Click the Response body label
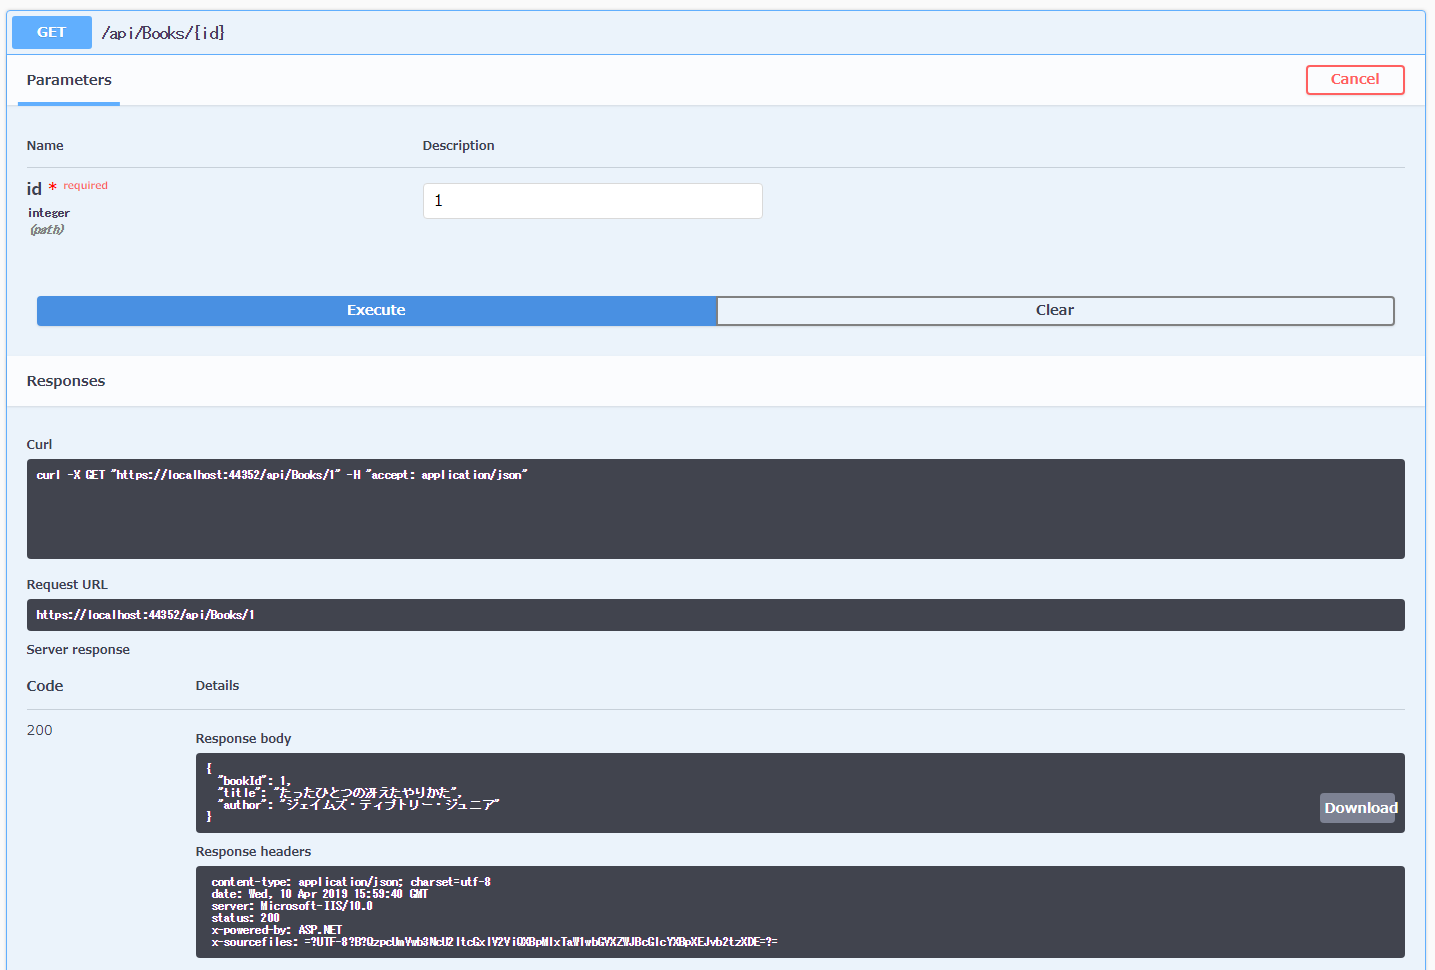The height and width of the screenshot is (970, 1435). pyautogui.click(x=244, y=739)
